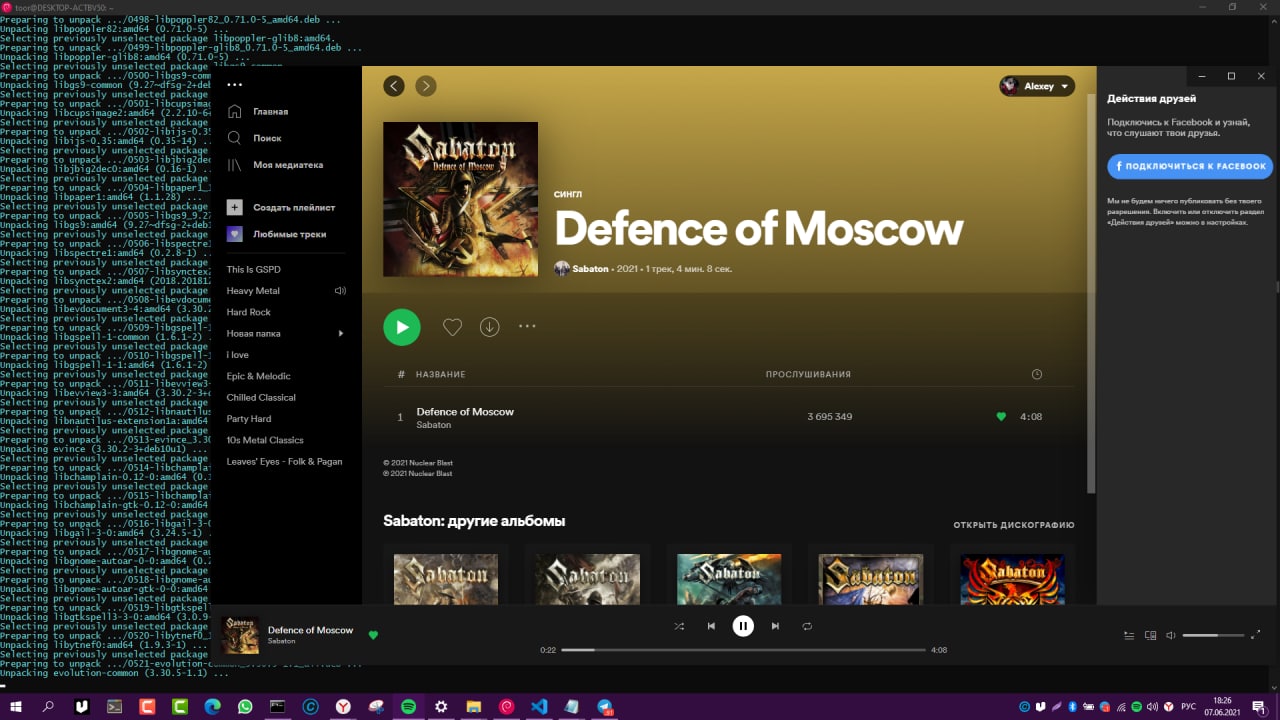Open Windows Settings gear from taskbar
The height and width of the screenshot is (720, 1280).
point(441,706)
